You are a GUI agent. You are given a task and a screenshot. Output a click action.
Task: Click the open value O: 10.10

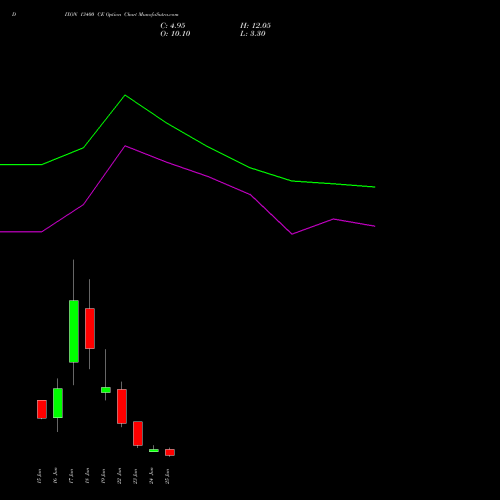click(175, 34)
